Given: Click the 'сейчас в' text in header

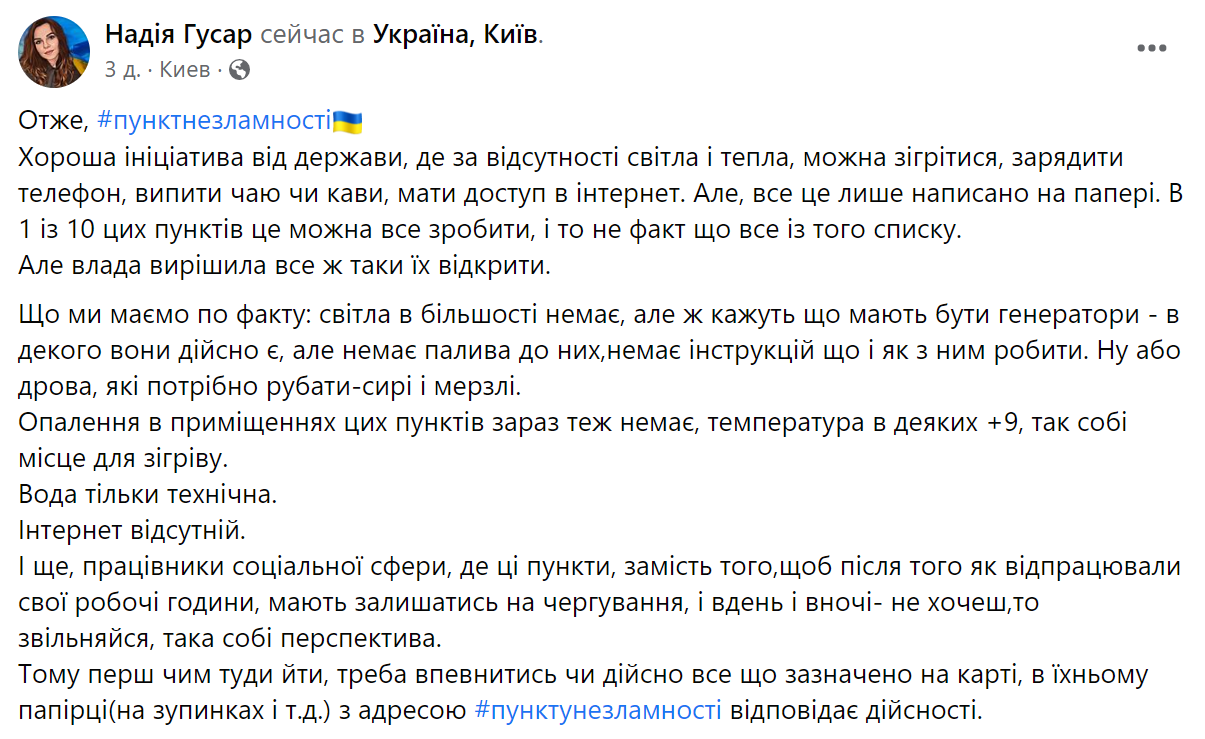Looking at the screenshot, I should pos(312,35).
